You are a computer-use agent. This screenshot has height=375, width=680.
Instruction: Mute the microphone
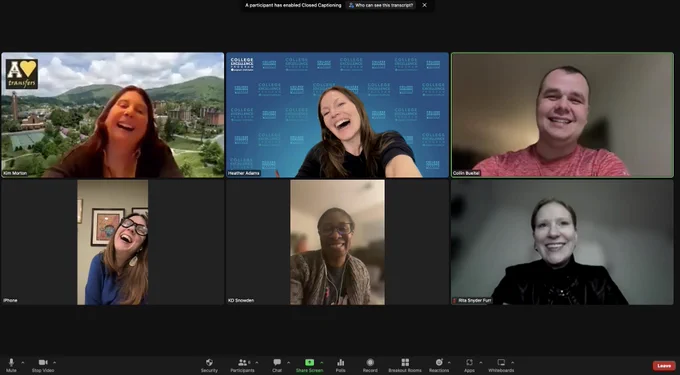tap(11, 365)
